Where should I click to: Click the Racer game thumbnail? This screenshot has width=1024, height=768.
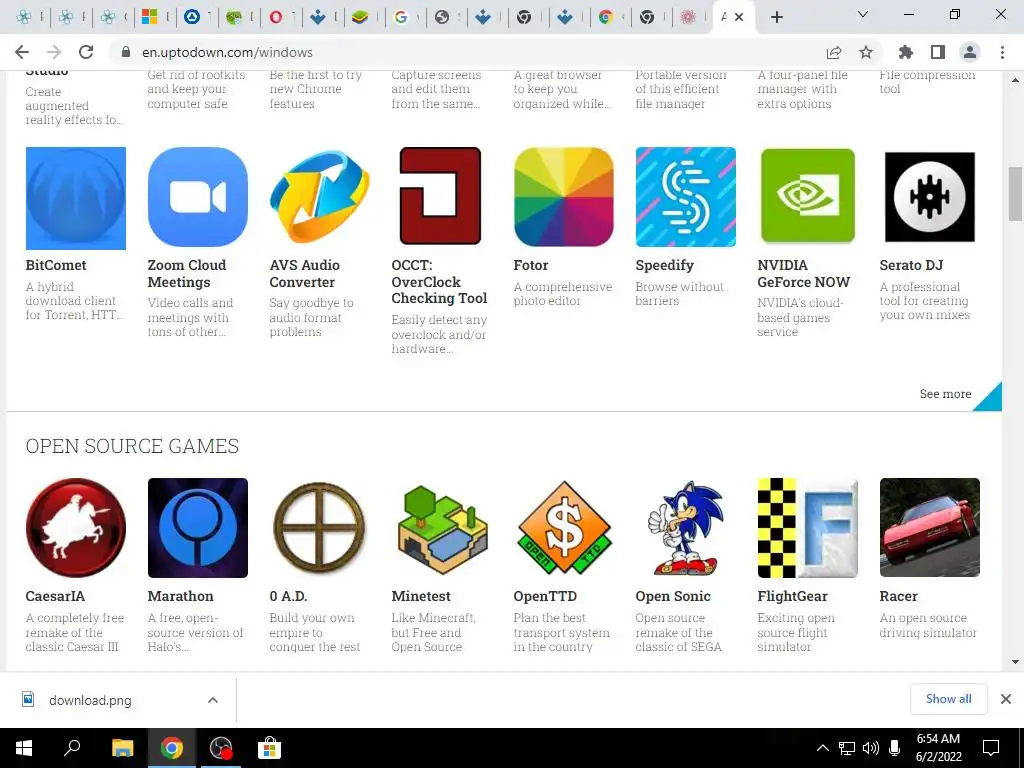(x=930, y=528)
